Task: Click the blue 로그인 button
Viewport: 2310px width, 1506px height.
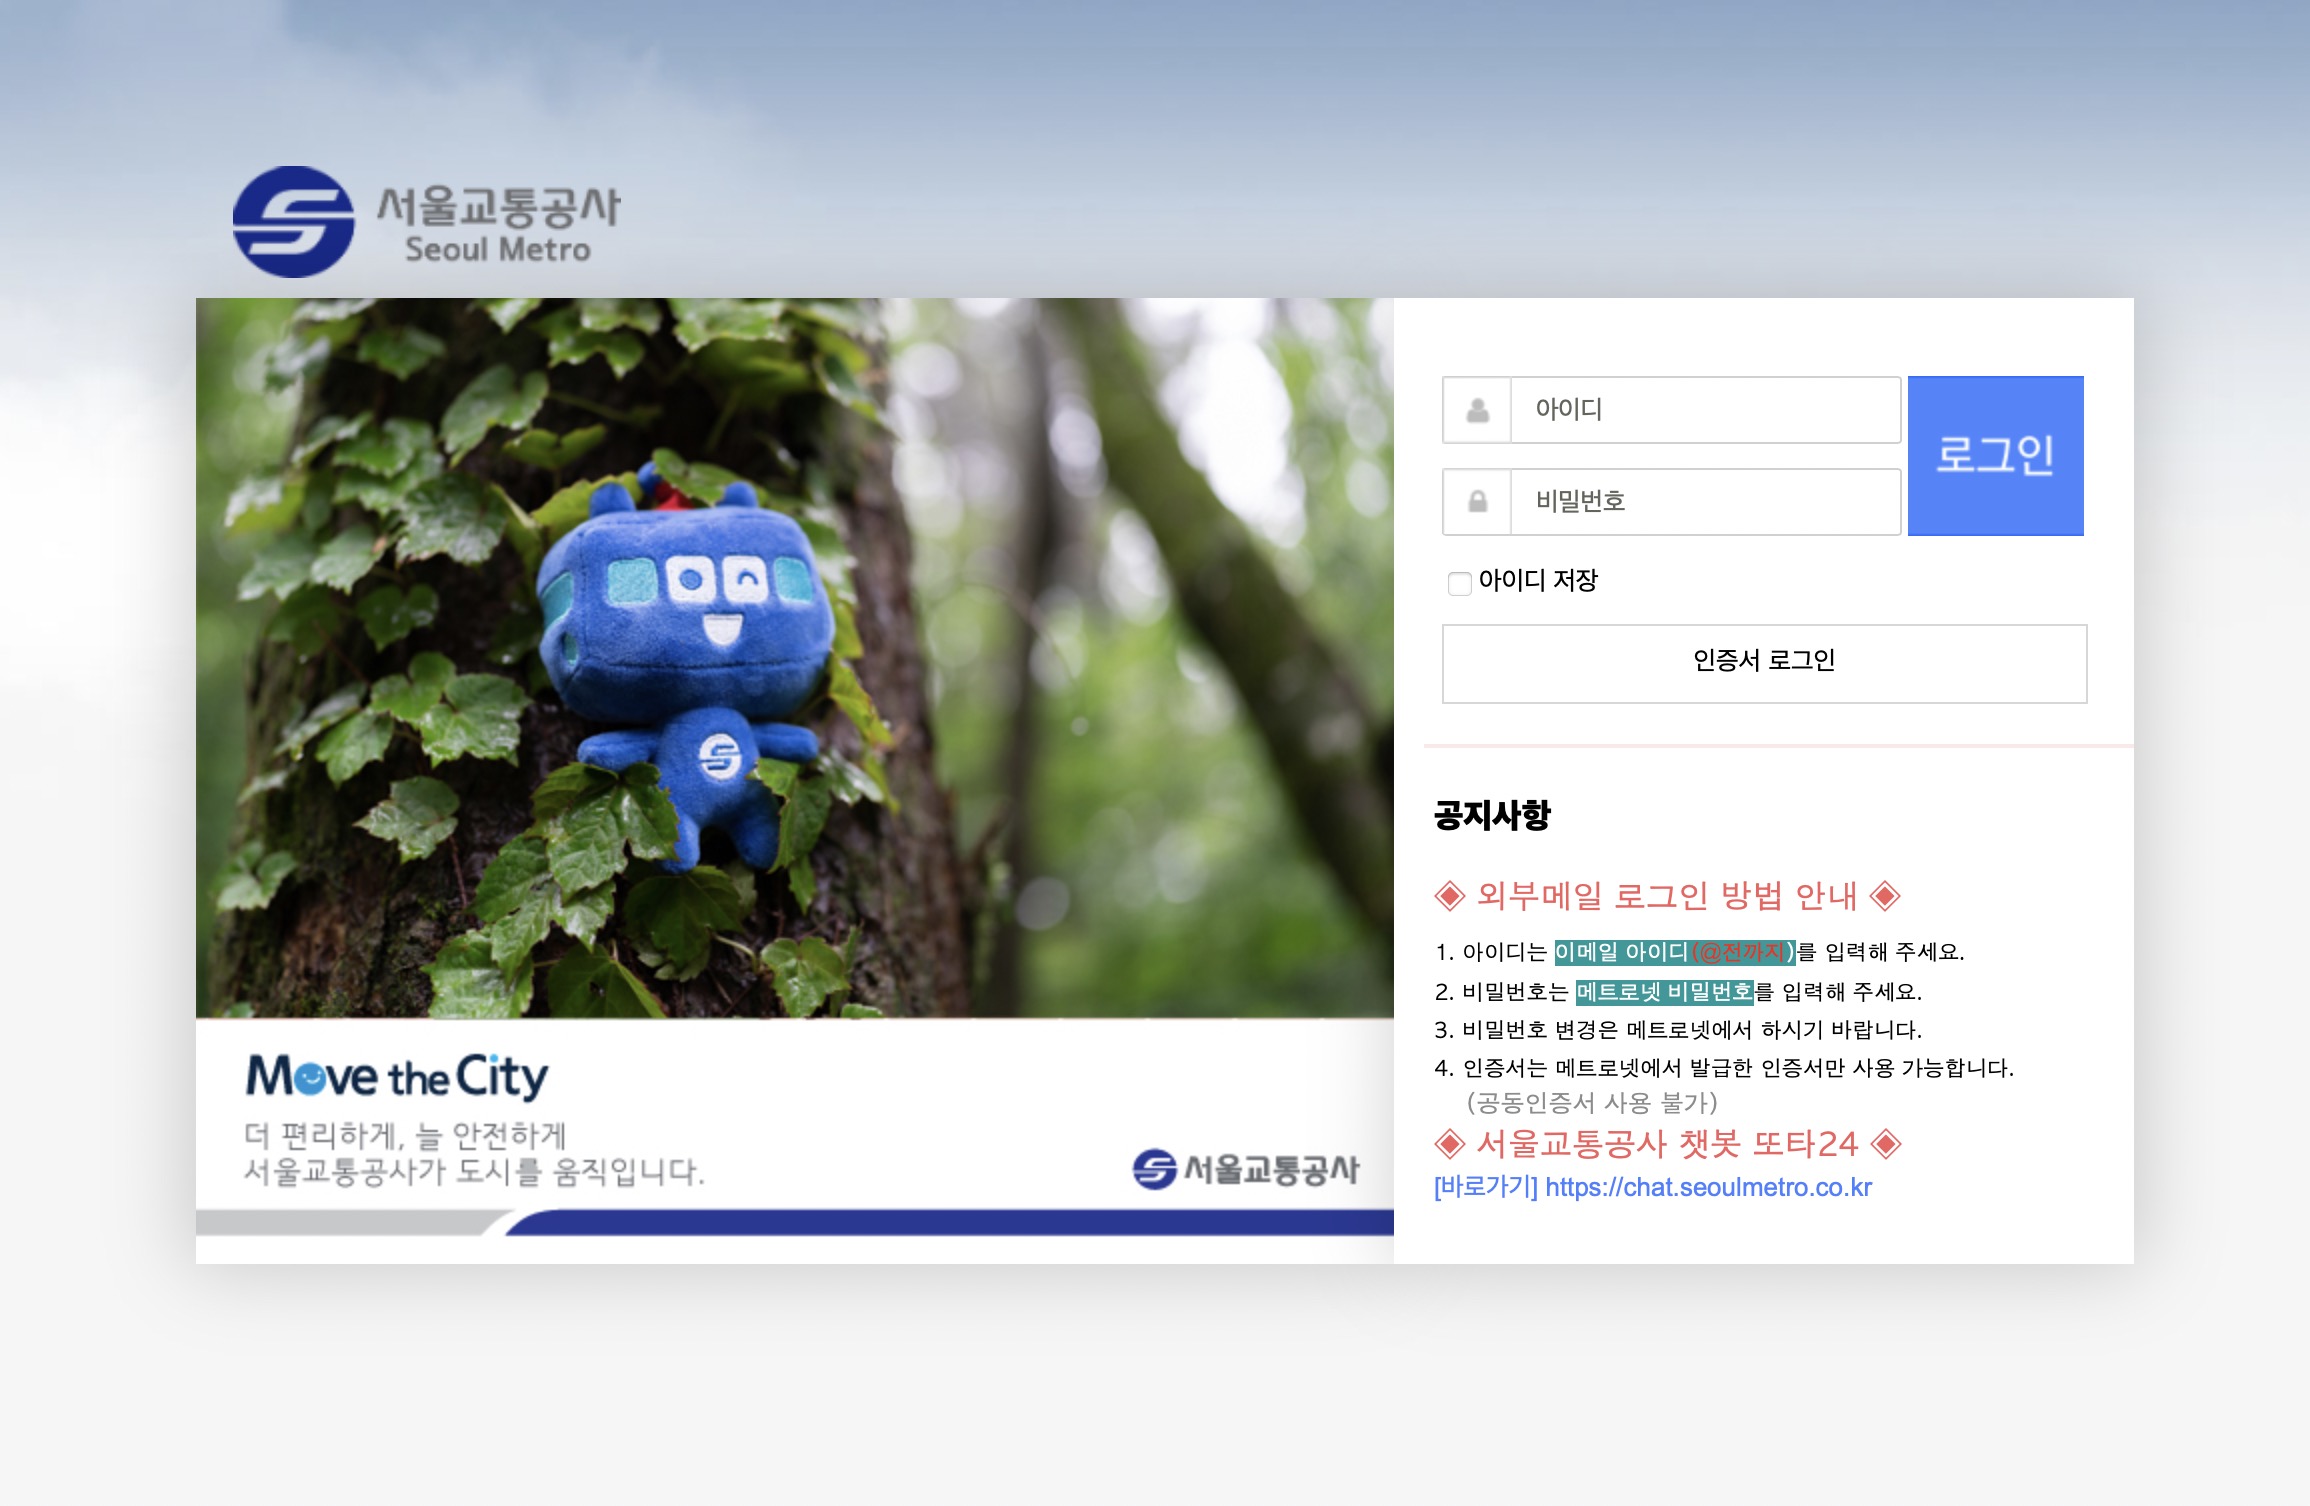Action: [x=1995, y=456]
